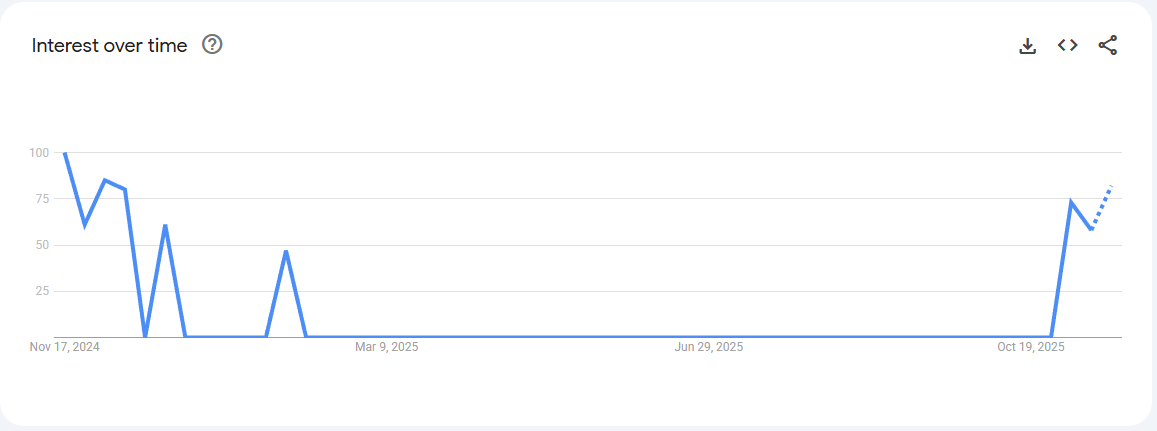Screen dimensions: 1157x431
Task: Click the 75 y-axis label
Action: [41, 199]
